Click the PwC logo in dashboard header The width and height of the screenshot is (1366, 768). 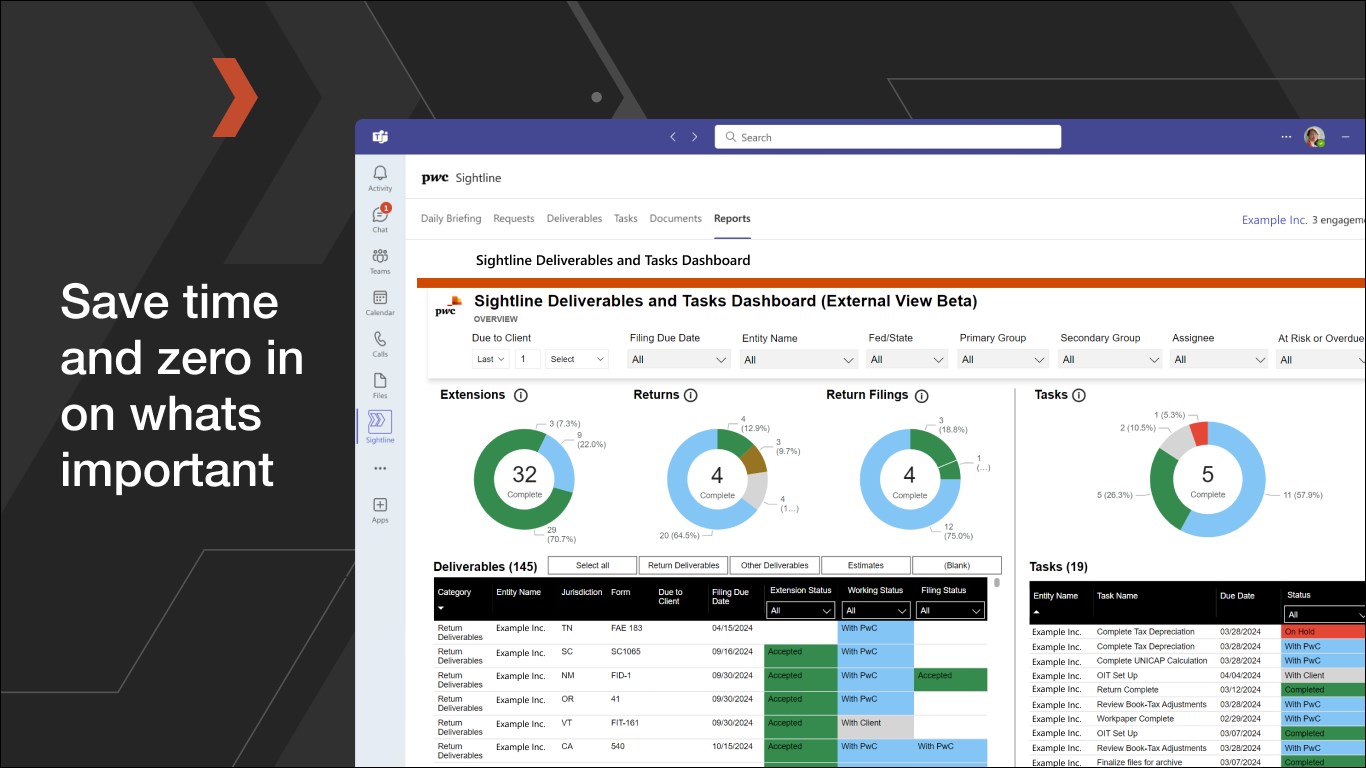pyautogui.click(x=448, y=306)
